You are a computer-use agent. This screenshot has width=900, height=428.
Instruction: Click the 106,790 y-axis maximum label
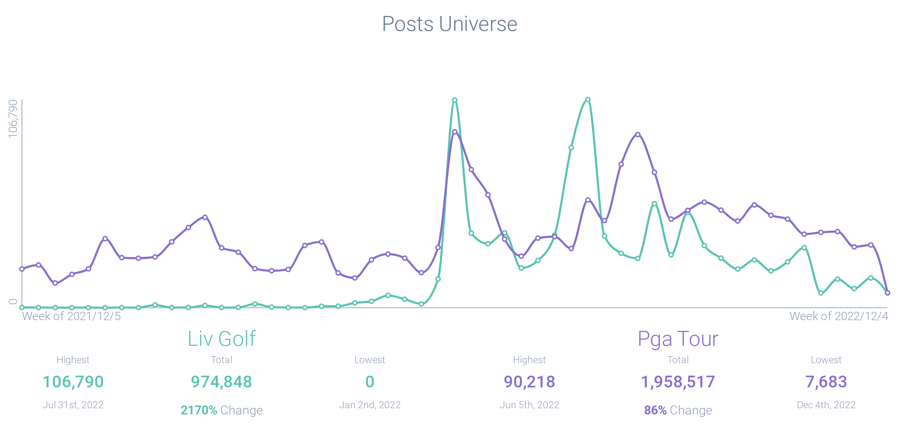(13, 119)
